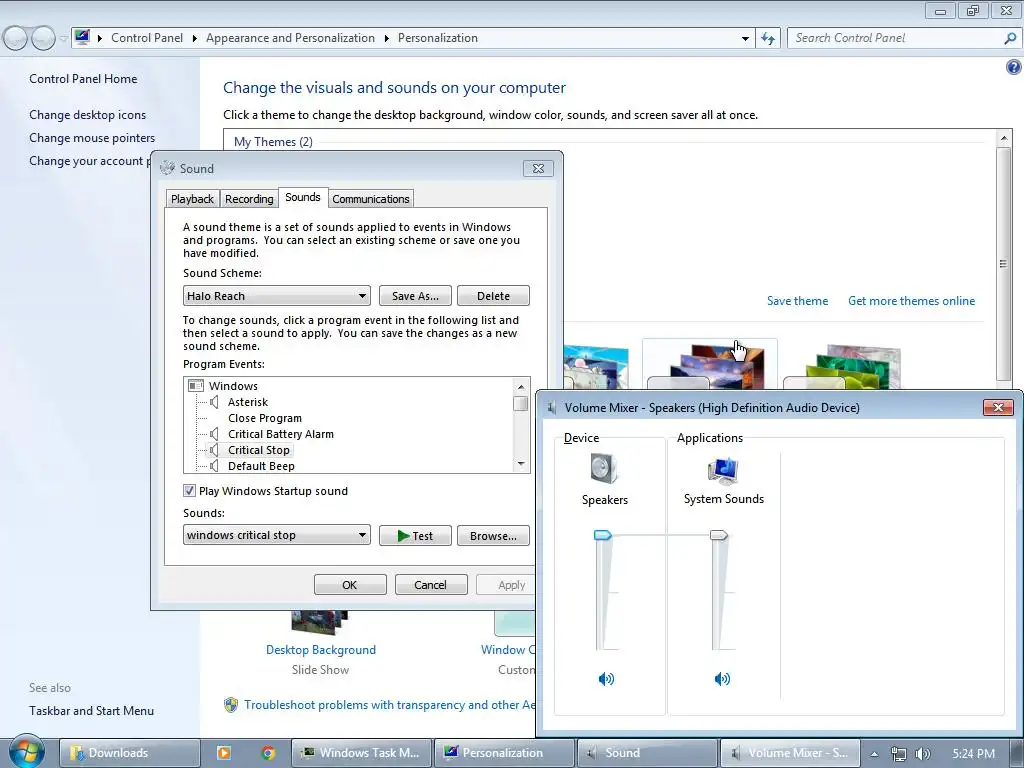1024x768 pixels.
Task: Open the Sound Scheme dropdown
Action: 277,296
